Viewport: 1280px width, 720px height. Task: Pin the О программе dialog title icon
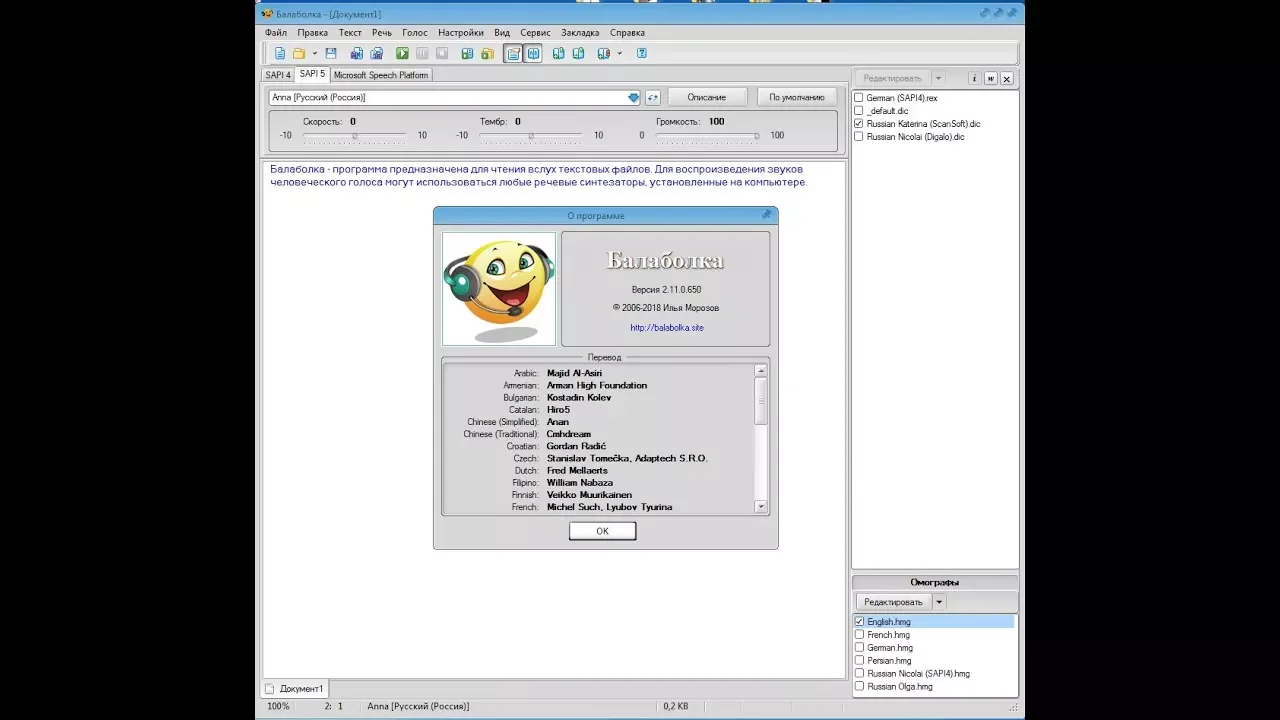pyautogui.click(x=766, y=215)
